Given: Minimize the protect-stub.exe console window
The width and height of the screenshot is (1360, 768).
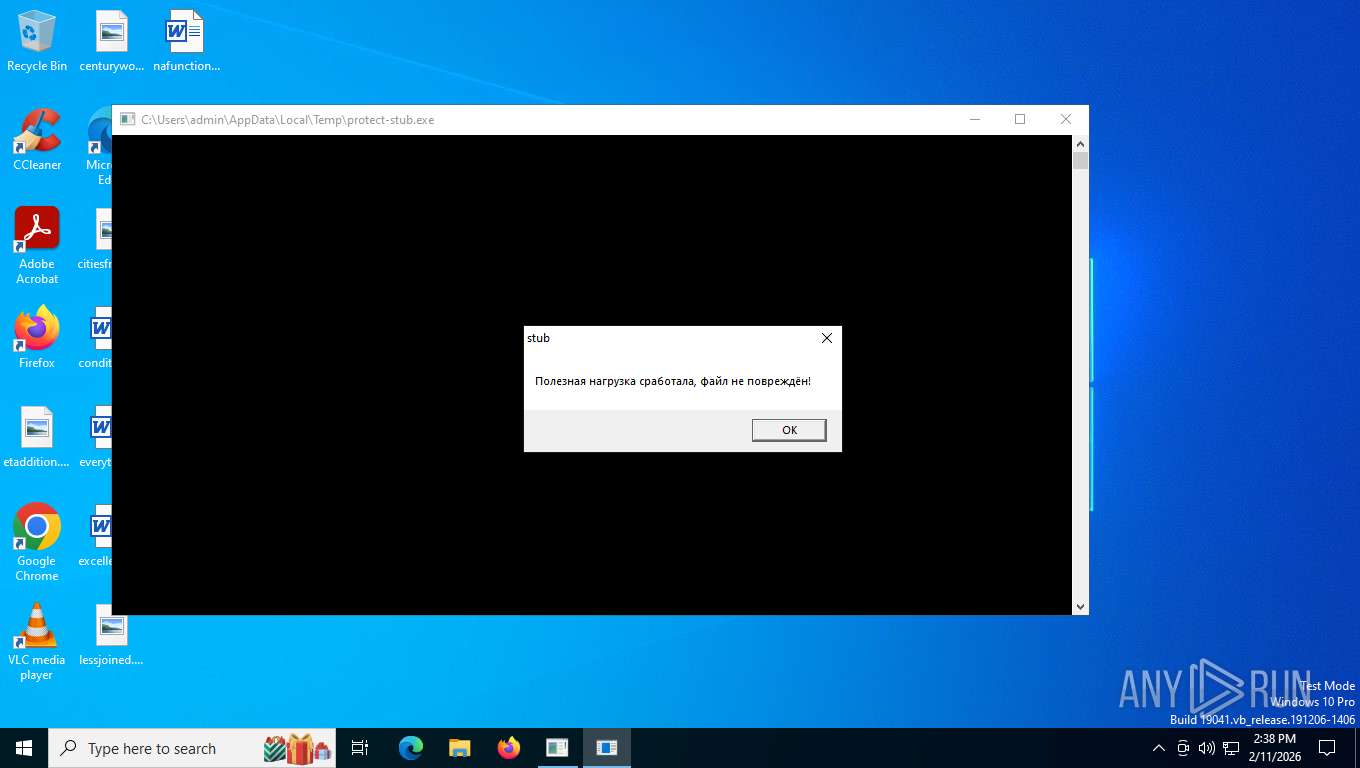Looking at the screenshot, I should pos(975,119).
